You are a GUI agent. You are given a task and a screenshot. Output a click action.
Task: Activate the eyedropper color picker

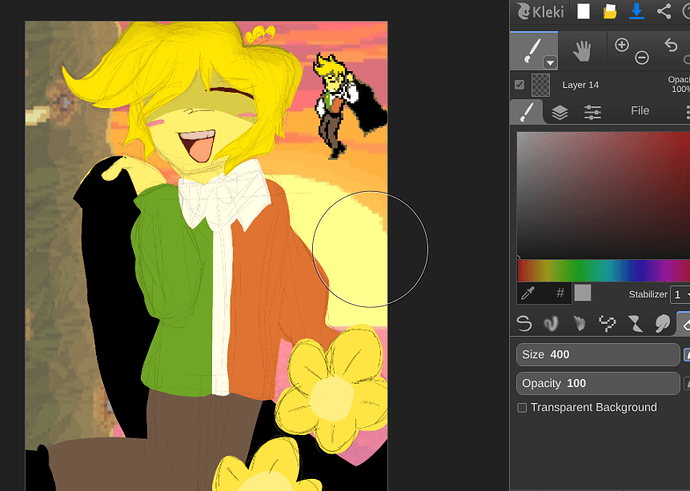coord(528,293)
